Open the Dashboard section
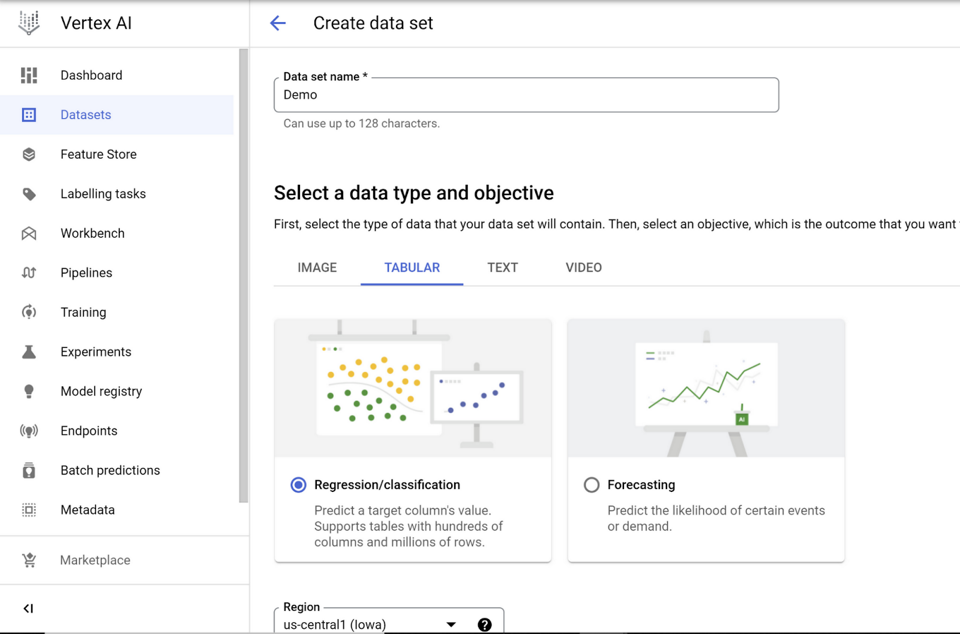960x634 pixels. pos(91,75)
